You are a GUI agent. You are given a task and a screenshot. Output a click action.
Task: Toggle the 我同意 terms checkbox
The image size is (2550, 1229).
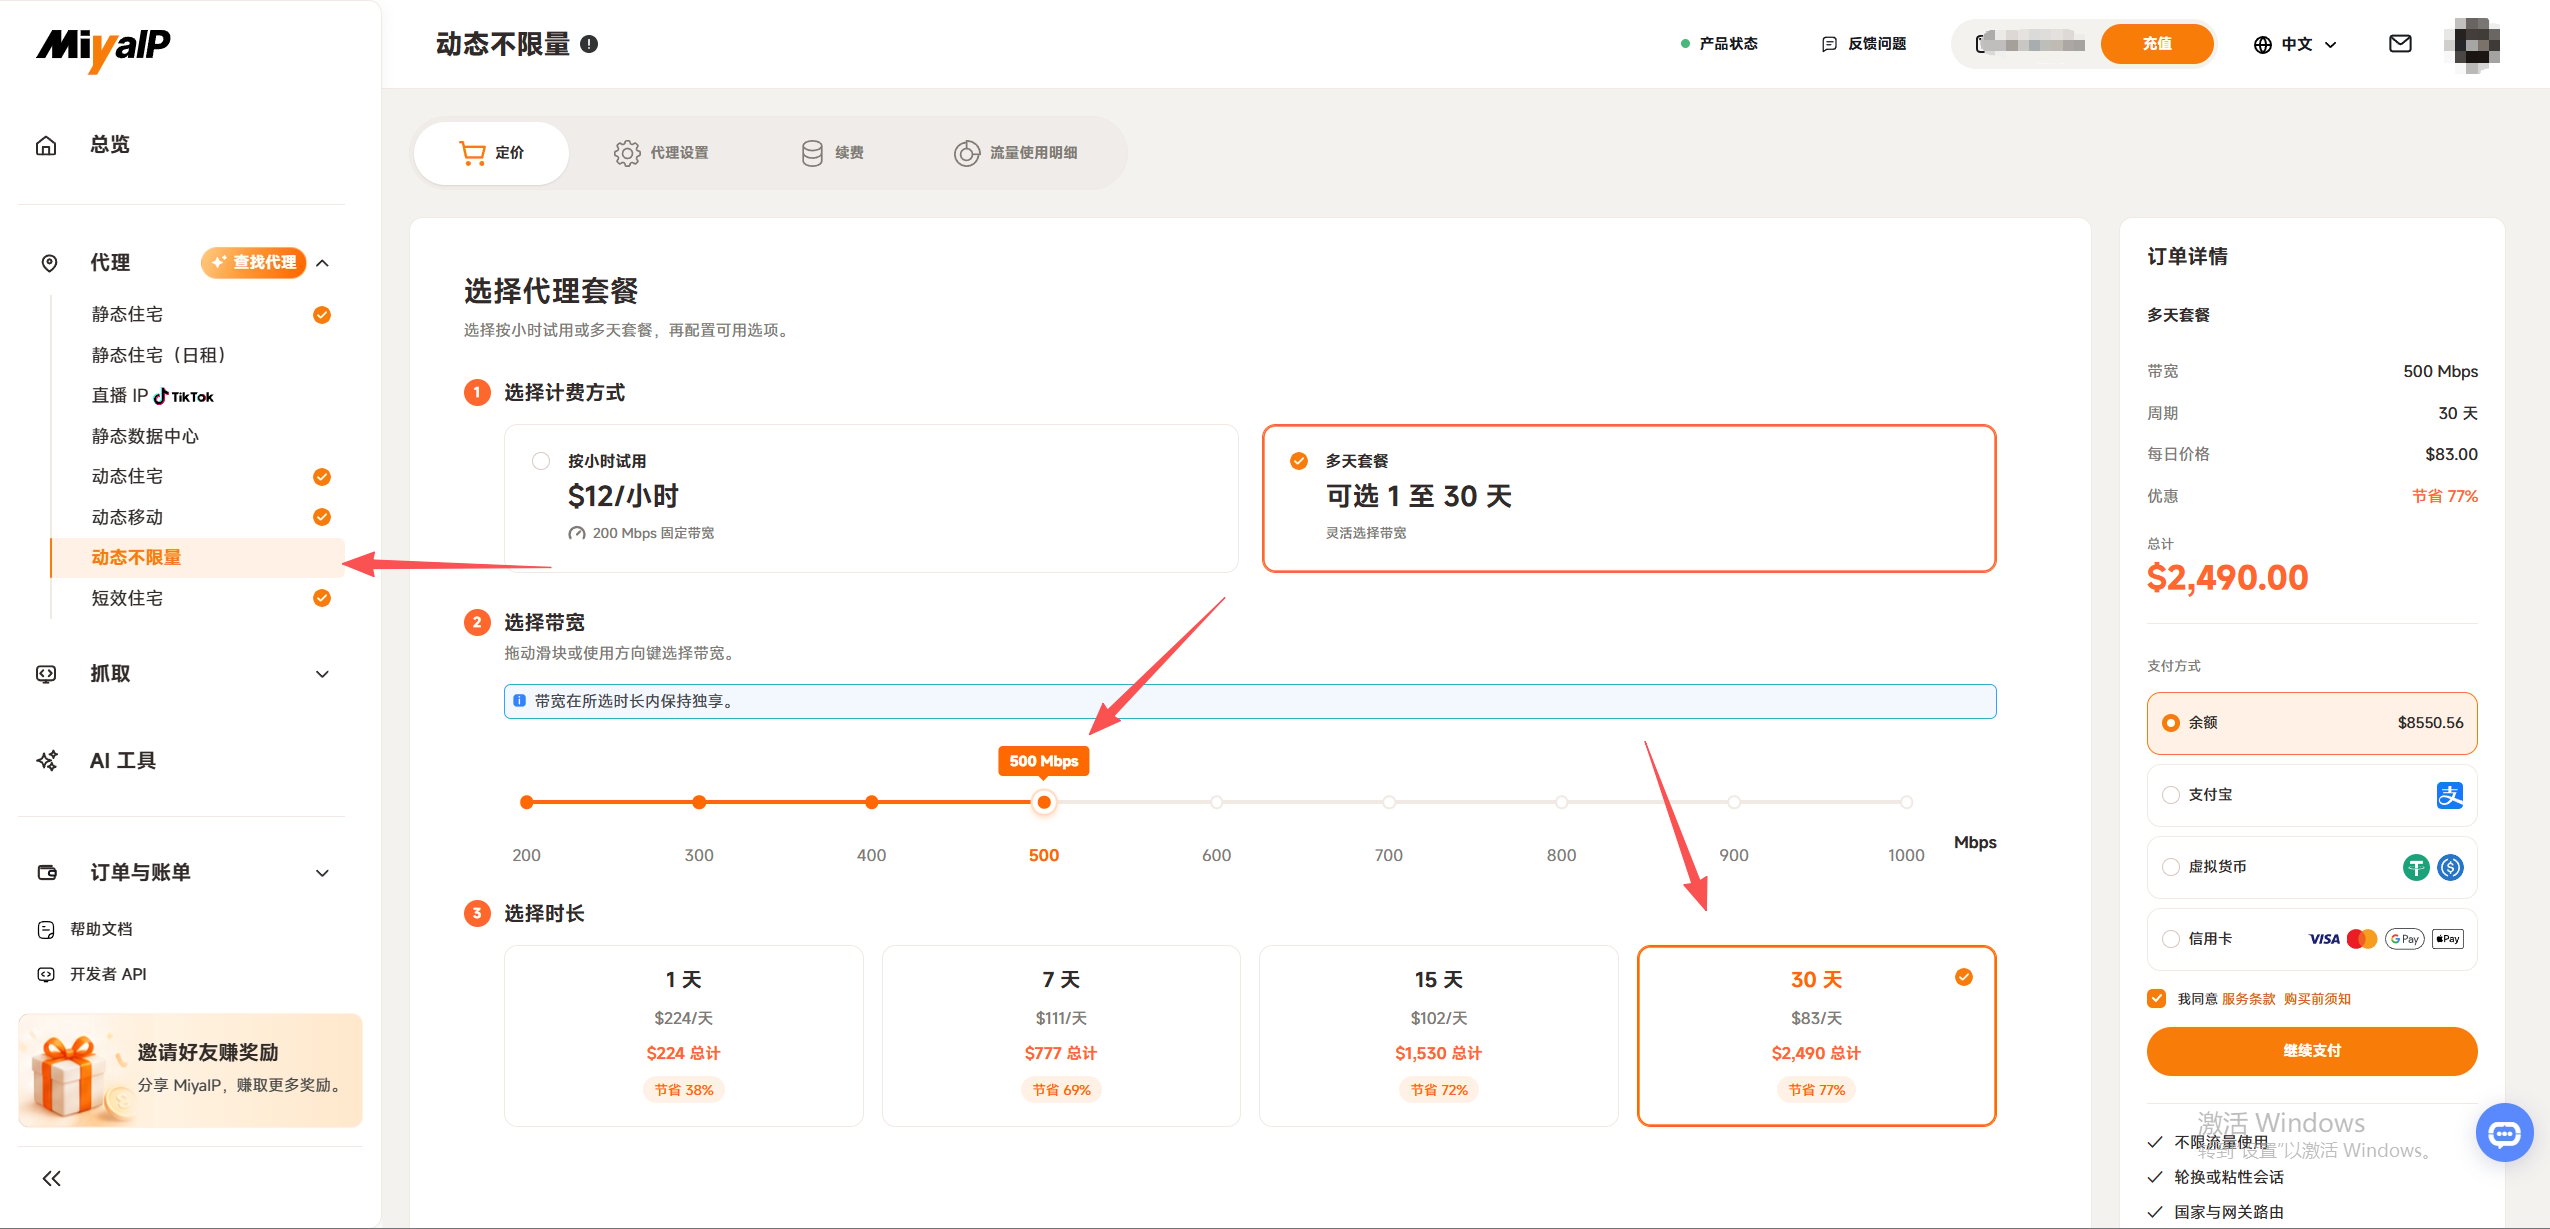point(2156,999)
